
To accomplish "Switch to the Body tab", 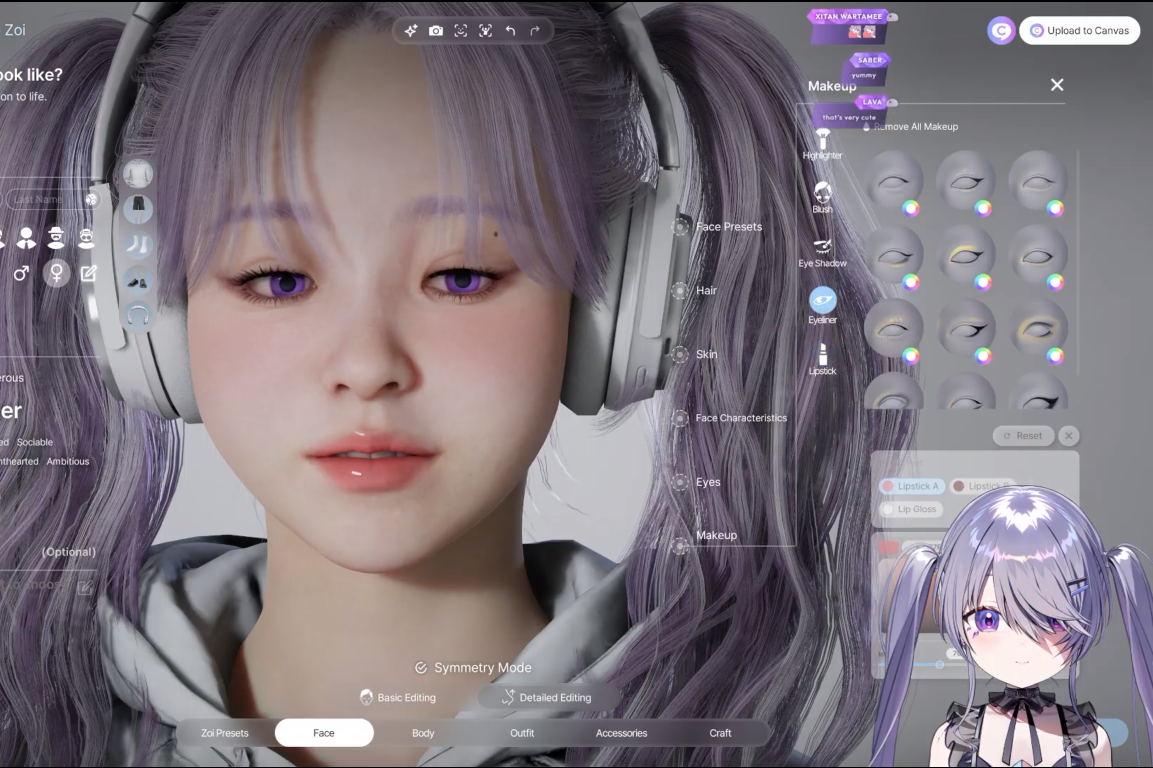I will tap(423, 733).
